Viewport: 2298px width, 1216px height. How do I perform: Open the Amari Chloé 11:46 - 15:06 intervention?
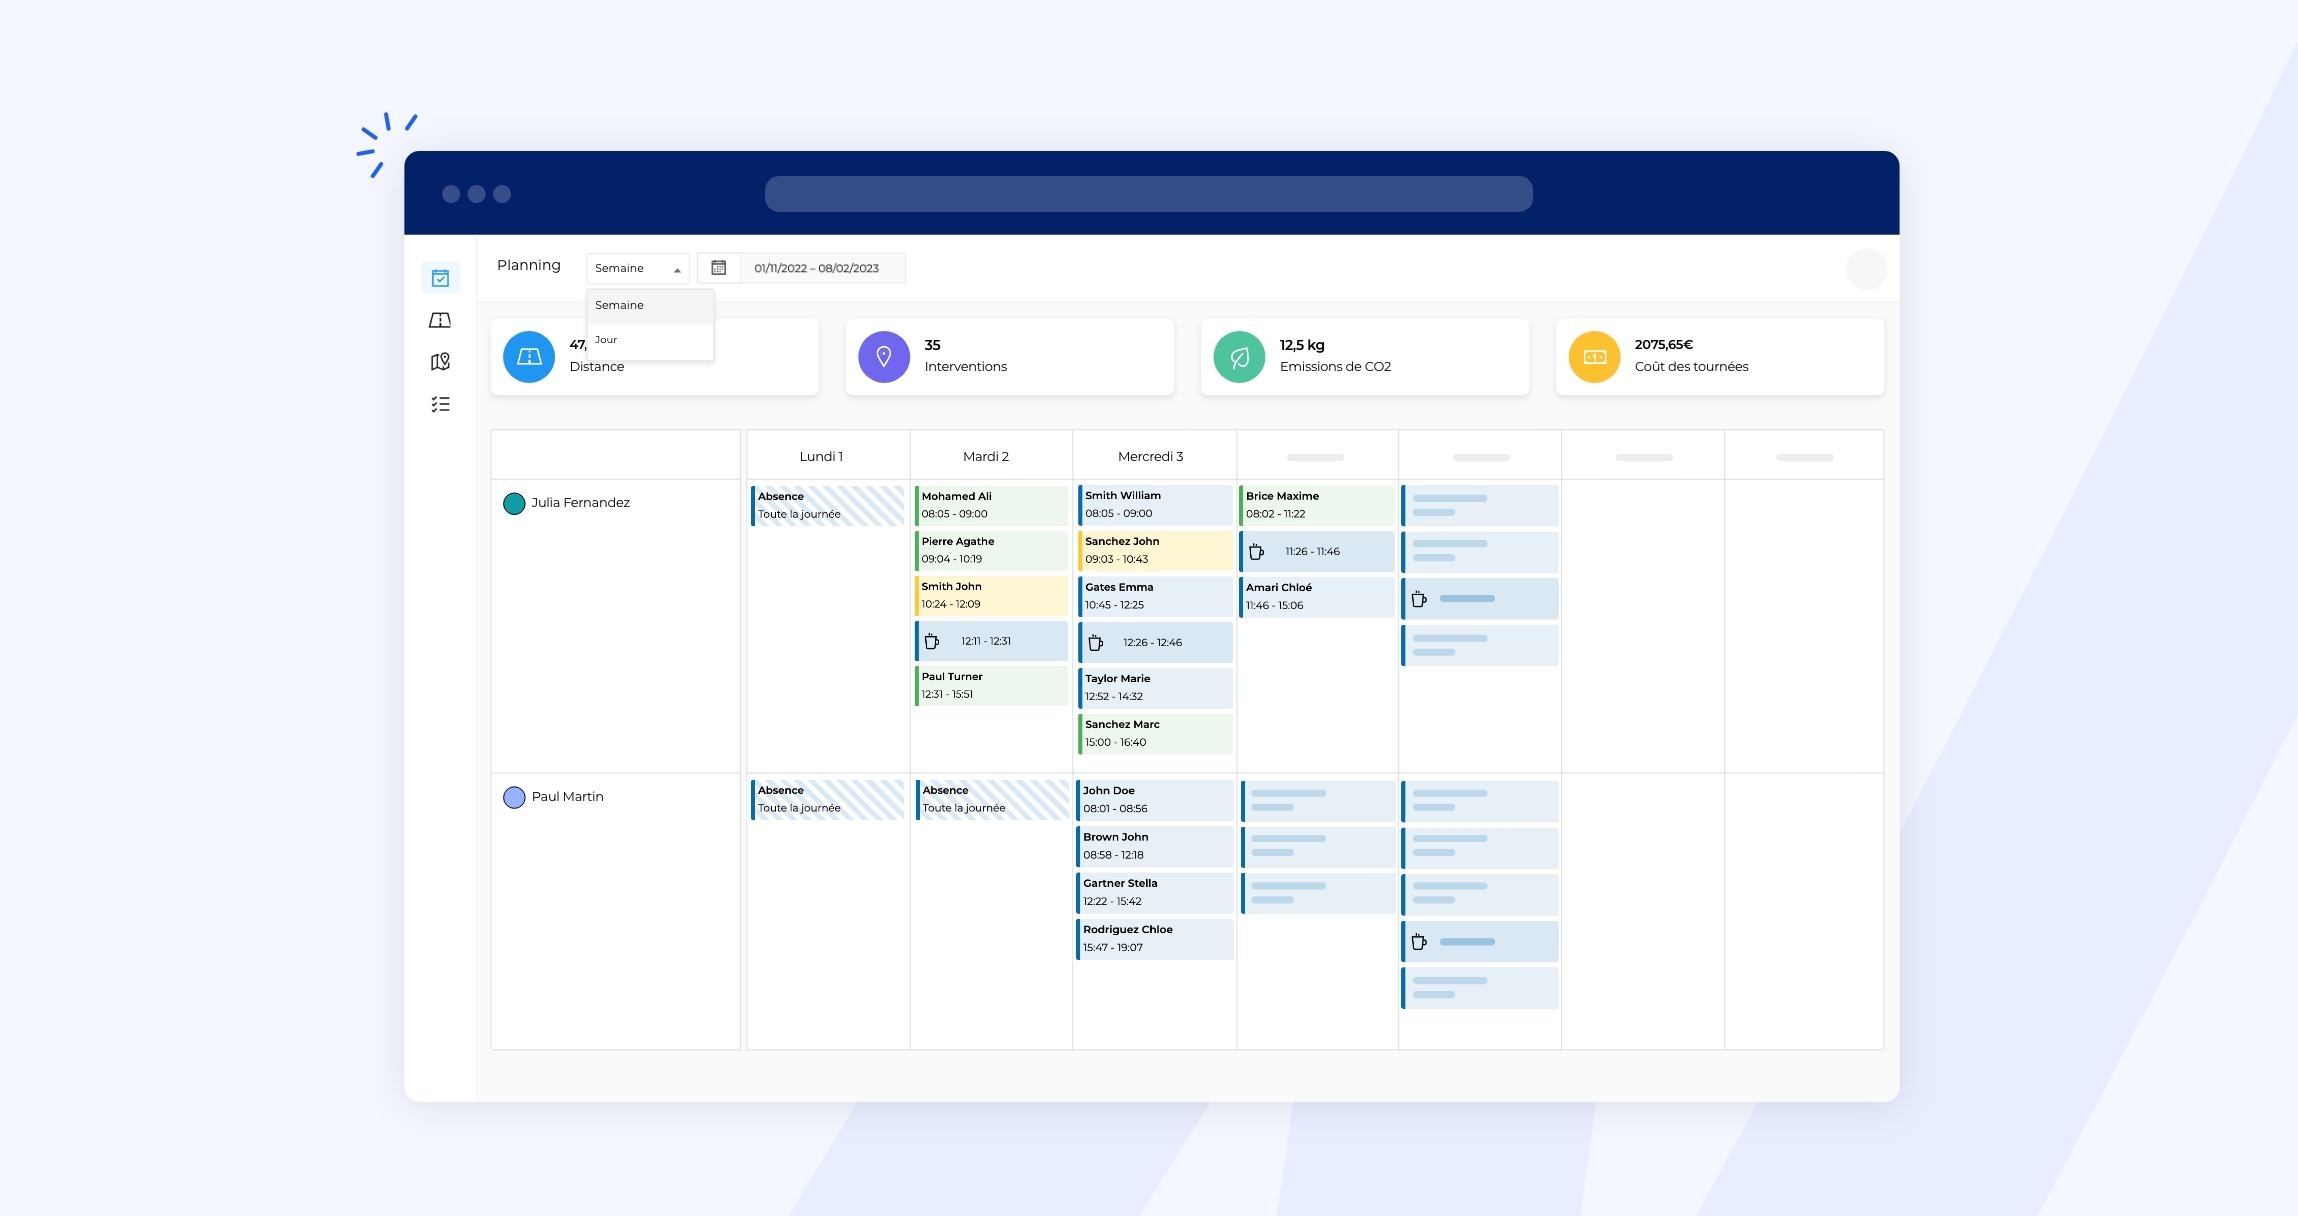1316,597
